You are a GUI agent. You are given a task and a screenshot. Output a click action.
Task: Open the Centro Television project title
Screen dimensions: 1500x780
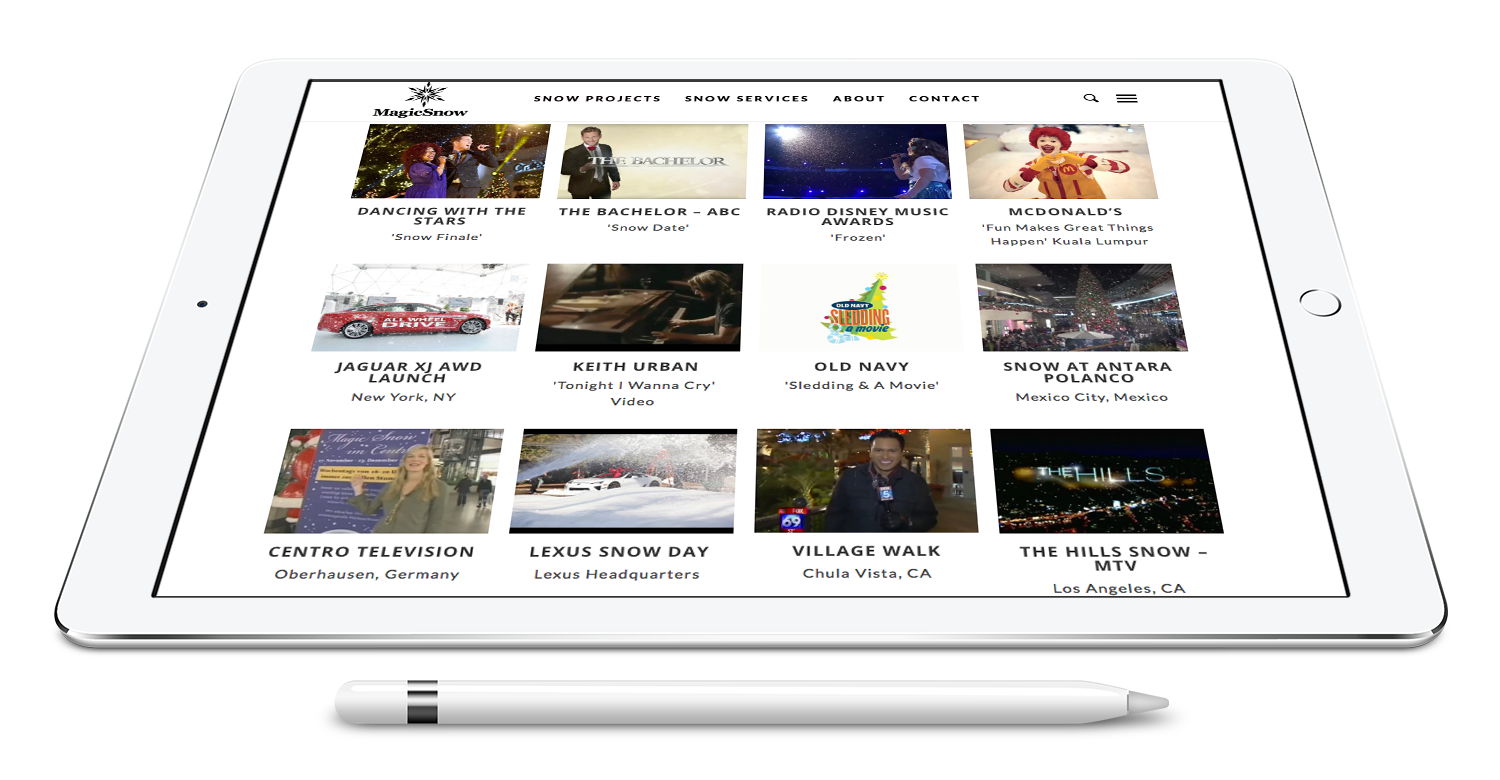tap(371, 552)
